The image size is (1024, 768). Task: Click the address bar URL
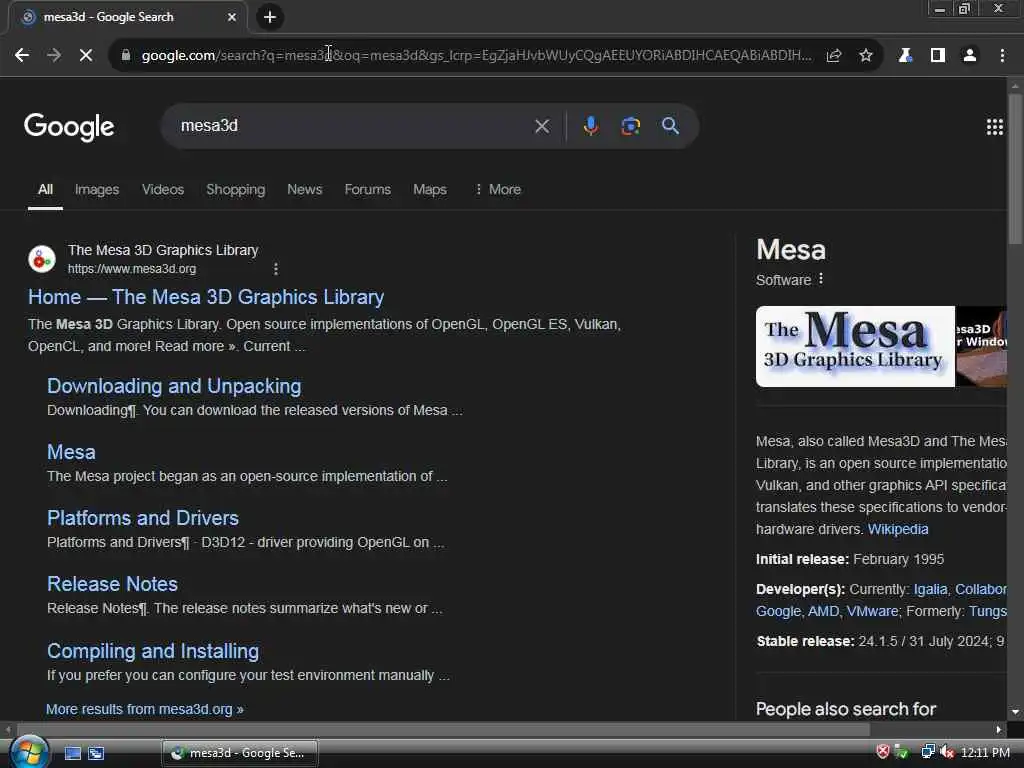[x=477, y=56]
